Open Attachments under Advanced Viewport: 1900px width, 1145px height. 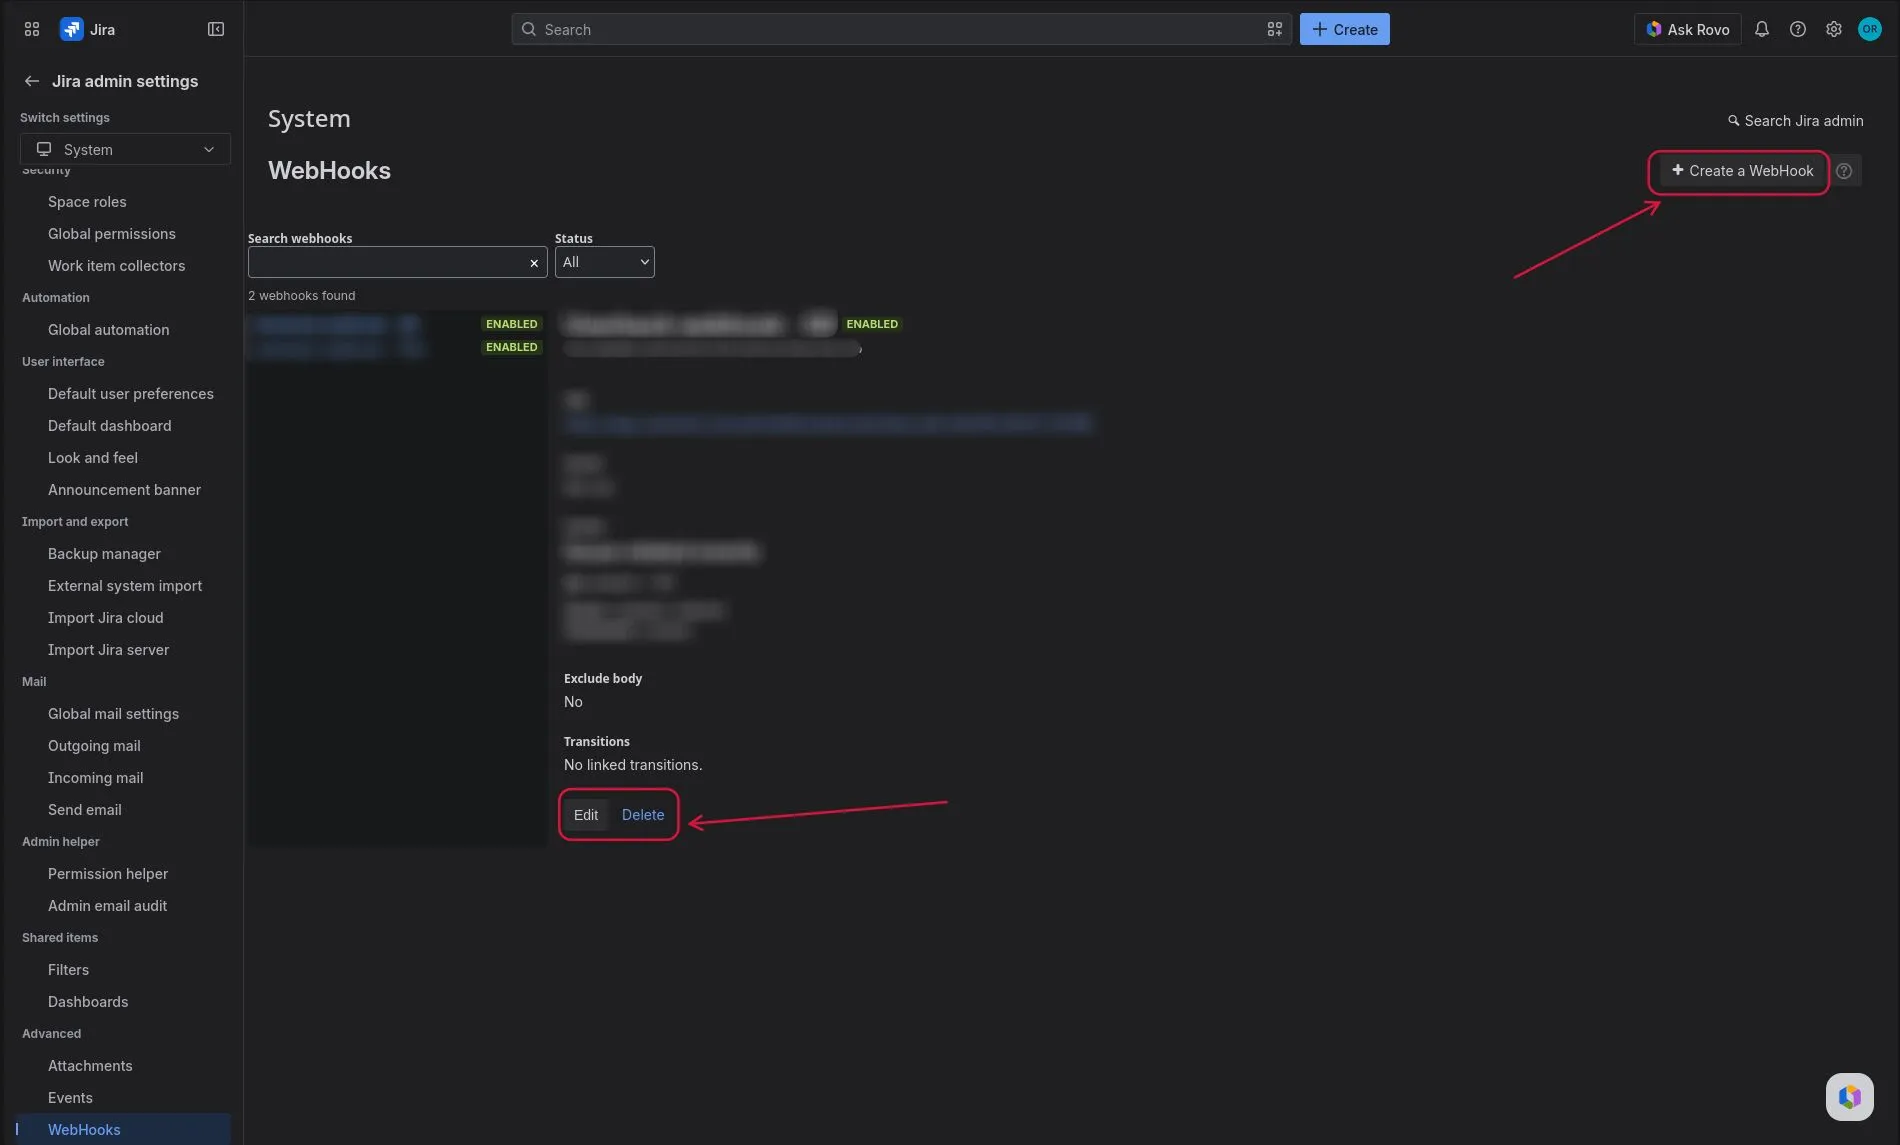90,1065
